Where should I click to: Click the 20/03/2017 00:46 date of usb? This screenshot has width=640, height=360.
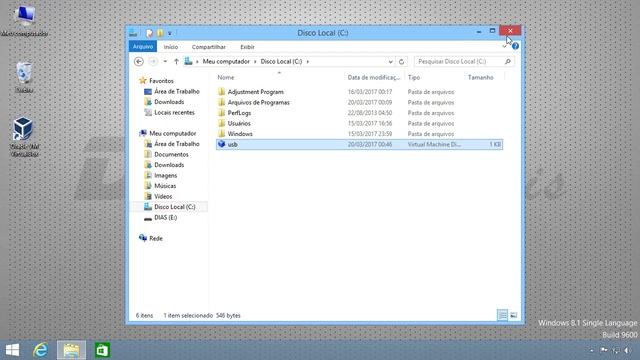[x=370, y=144]
